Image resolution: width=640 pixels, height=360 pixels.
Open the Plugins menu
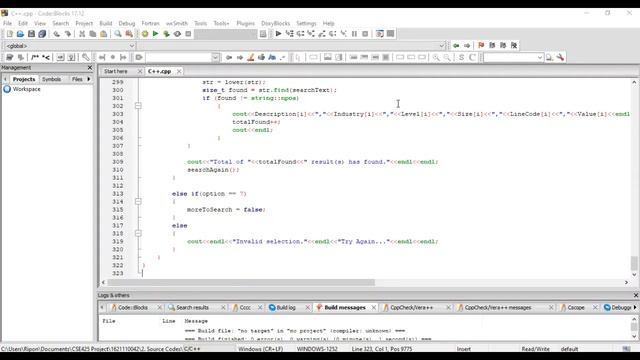tap(245, 23)
